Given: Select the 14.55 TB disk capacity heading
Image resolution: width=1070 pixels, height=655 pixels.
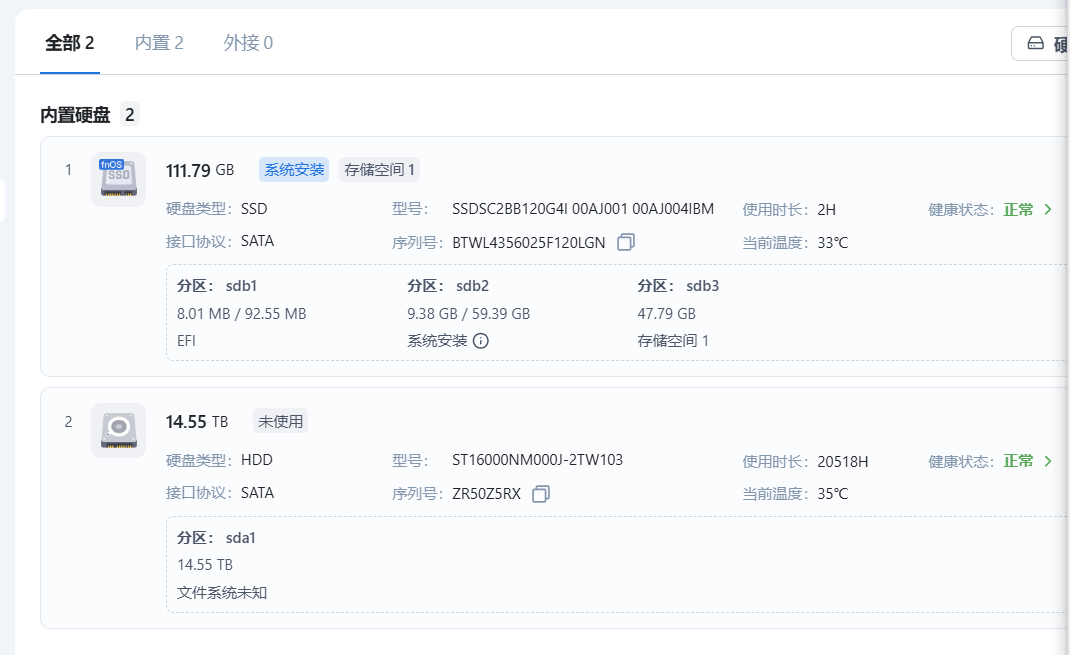Looking at the screenshot, I should 197,422.
